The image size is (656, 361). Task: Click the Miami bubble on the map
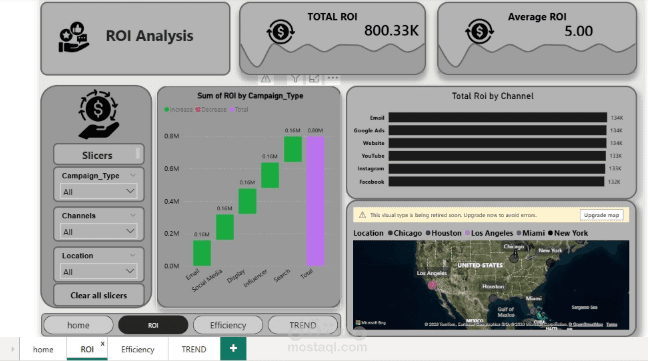tap(533, 311)
